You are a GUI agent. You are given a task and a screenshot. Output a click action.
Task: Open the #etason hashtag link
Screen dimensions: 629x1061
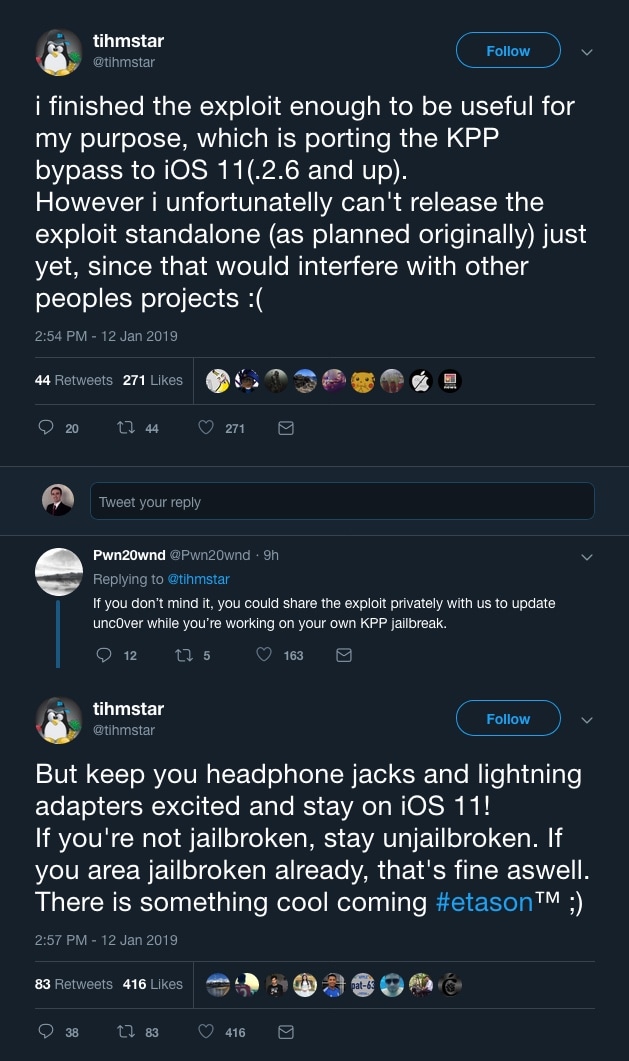(486, 901)
